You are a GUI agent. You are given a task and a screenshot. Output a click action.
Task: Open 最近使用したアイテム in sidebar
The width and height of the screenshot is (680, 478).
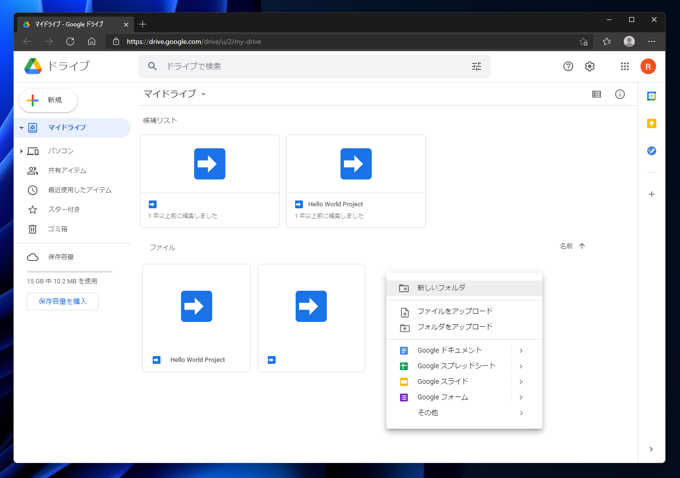[72, 190]
